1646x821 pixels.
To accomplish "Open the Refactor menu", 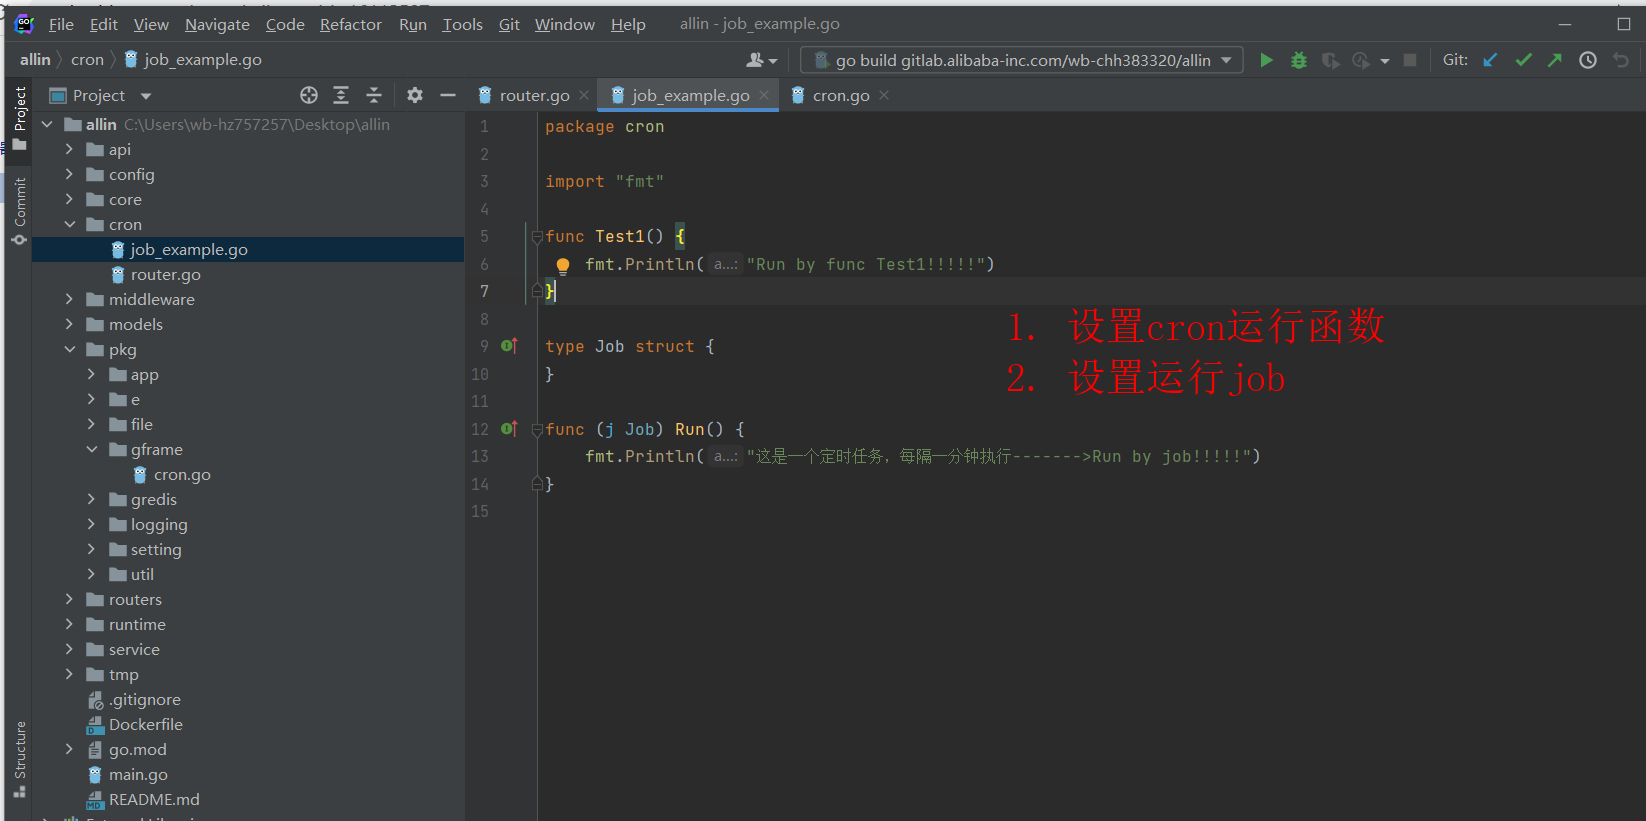I will click(x=350, y=24).
